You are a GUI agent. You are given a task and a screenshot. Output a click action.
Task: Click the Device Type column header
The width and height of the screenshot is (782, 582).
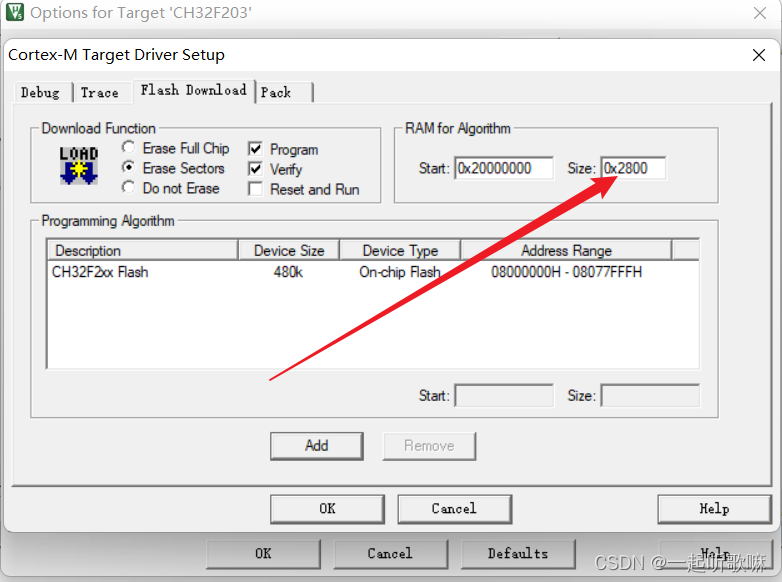coord(400,250)
